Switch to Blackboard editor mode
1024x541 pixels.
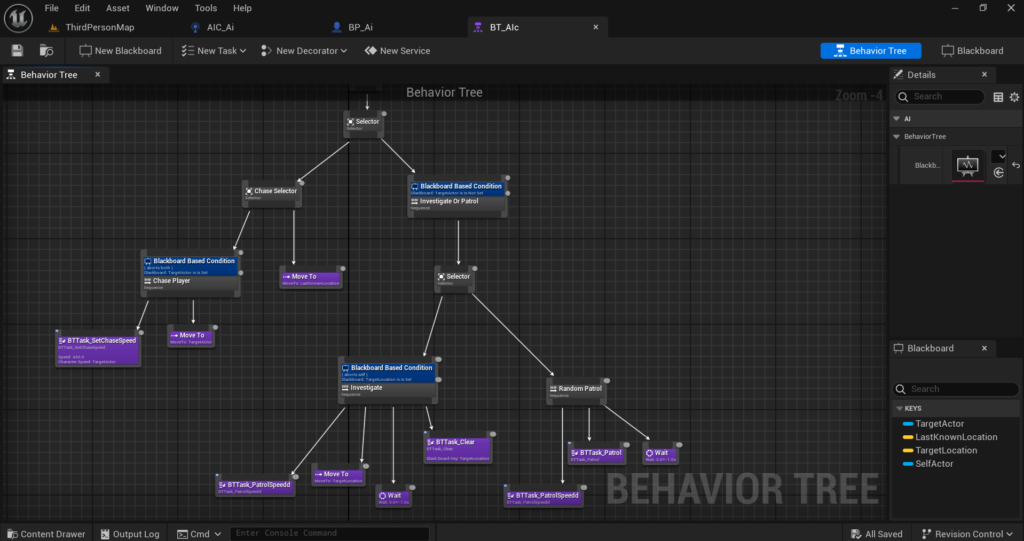[972, 50]
